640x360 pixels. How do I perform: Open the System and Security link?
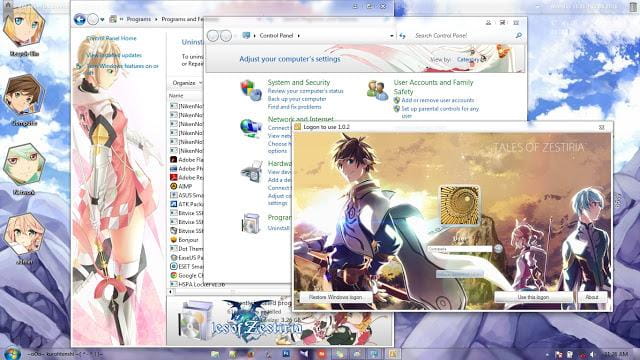tap(299, 82)
